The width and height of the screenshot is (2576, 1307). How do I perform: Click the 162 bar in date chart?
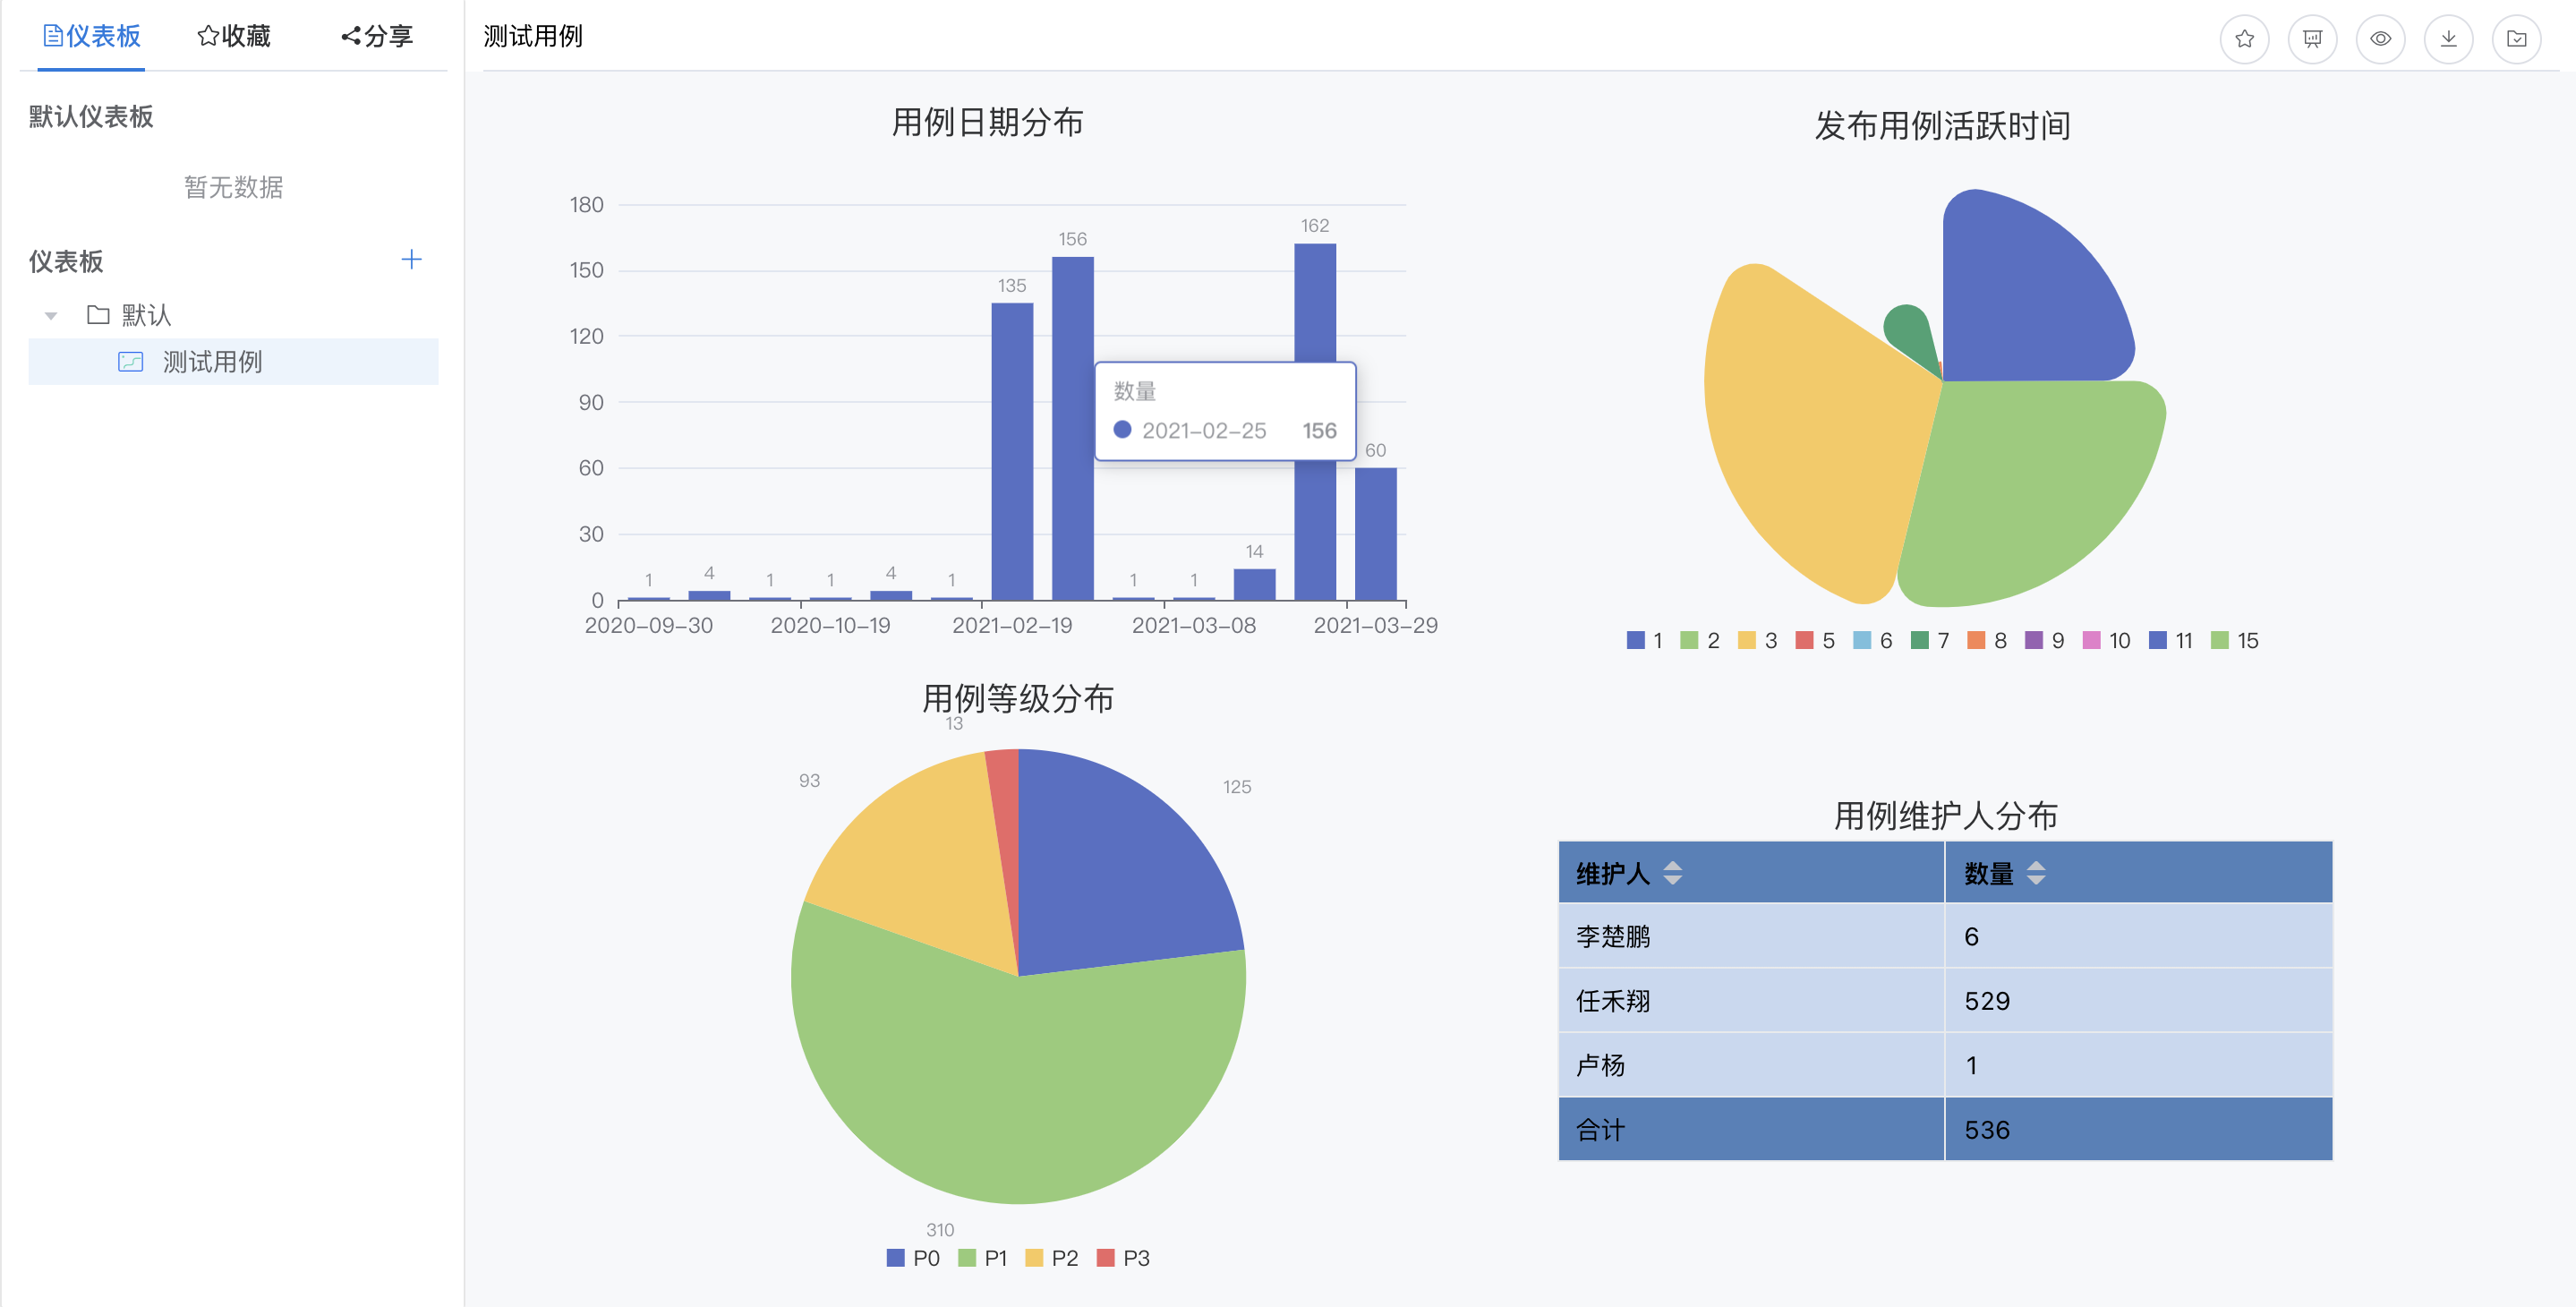pyautogui.click(x=1314, y=300)
